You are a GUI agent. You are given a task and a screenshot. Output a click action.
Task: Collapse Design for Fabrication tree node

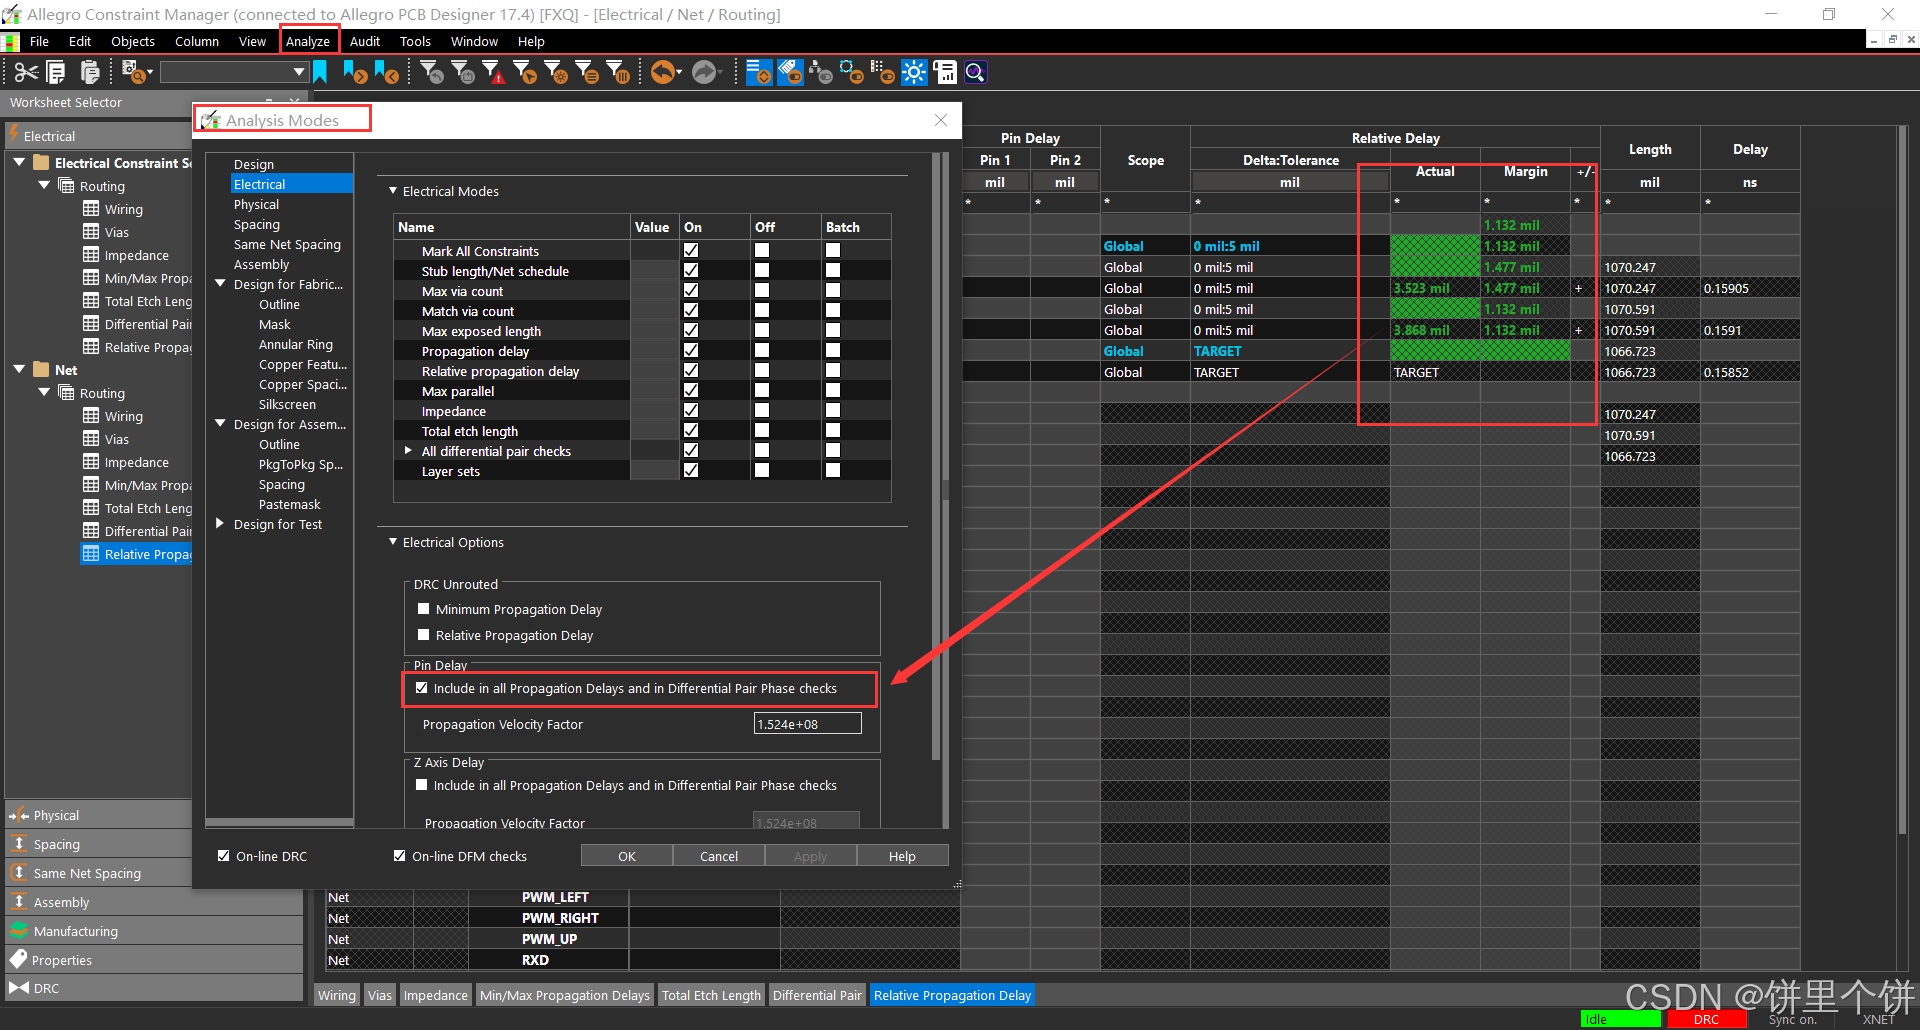pos(220,284)
